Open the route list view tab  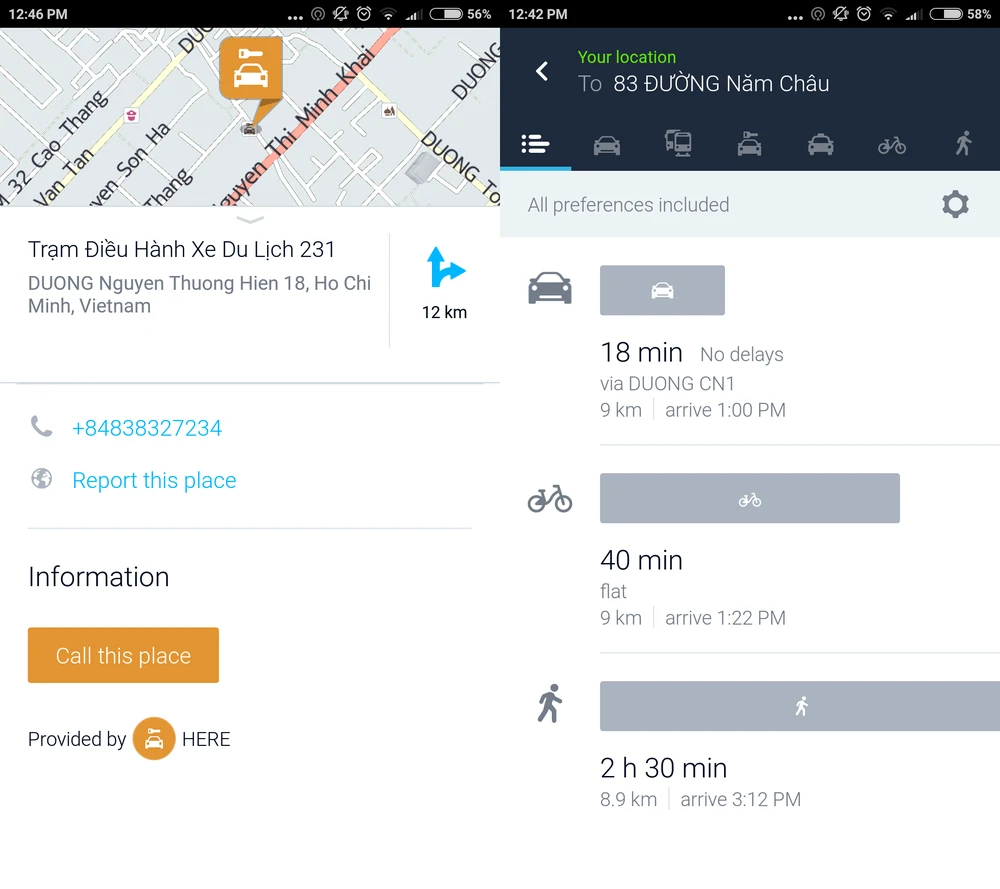click(536, 144)
